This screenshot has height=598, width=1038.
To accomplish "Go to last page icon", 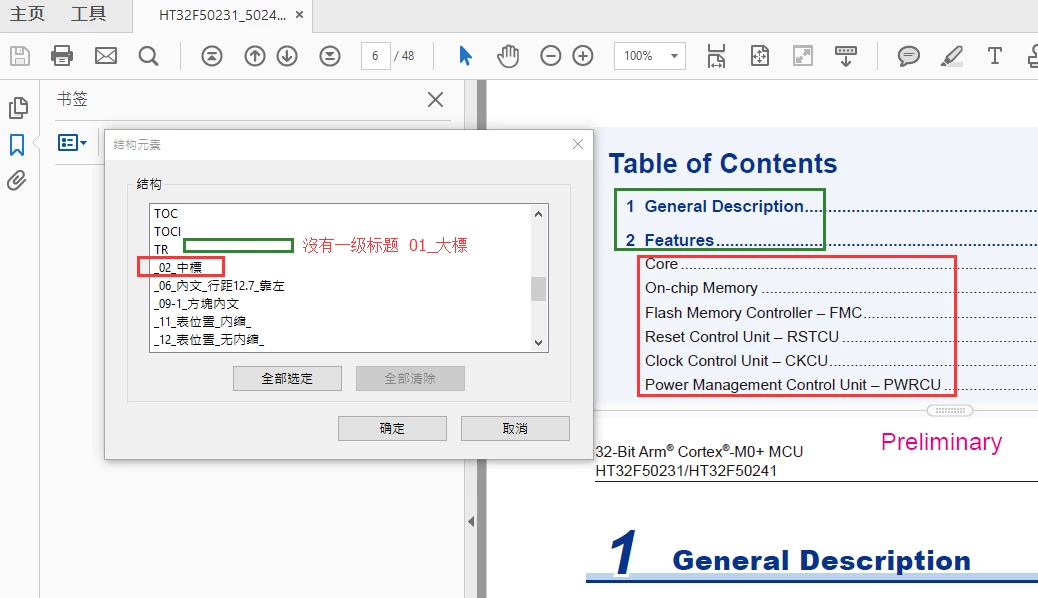I will click(x=330, y=56).
